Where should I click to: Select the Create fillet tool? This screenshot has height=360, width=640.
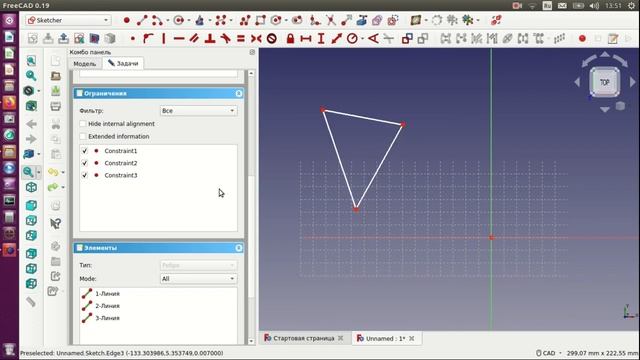315,20
